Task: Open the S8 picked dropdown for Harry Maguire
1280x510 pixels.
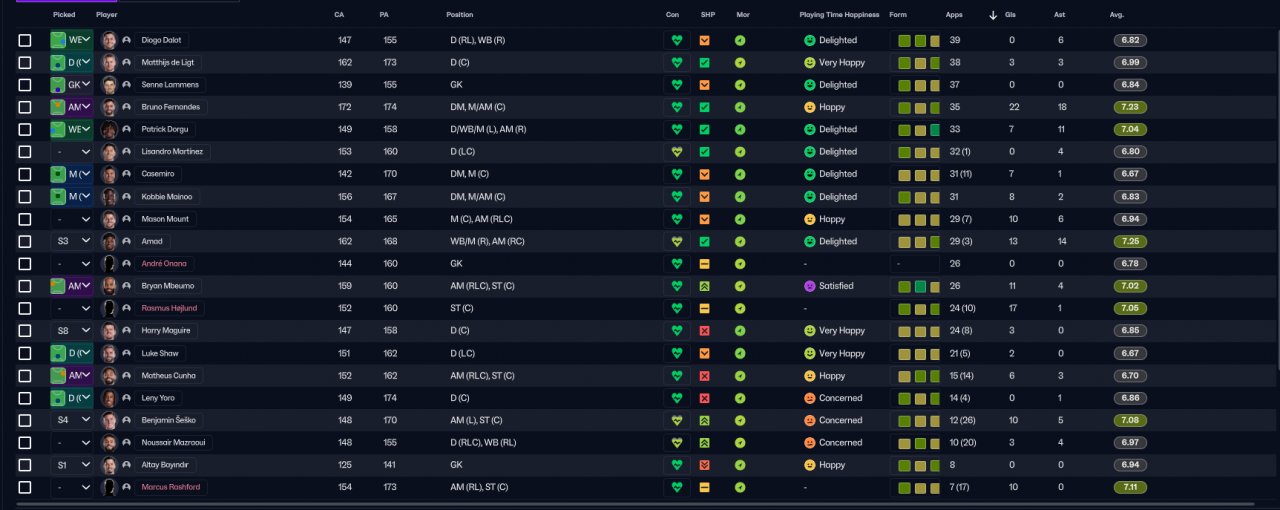Action: [71, 331]
